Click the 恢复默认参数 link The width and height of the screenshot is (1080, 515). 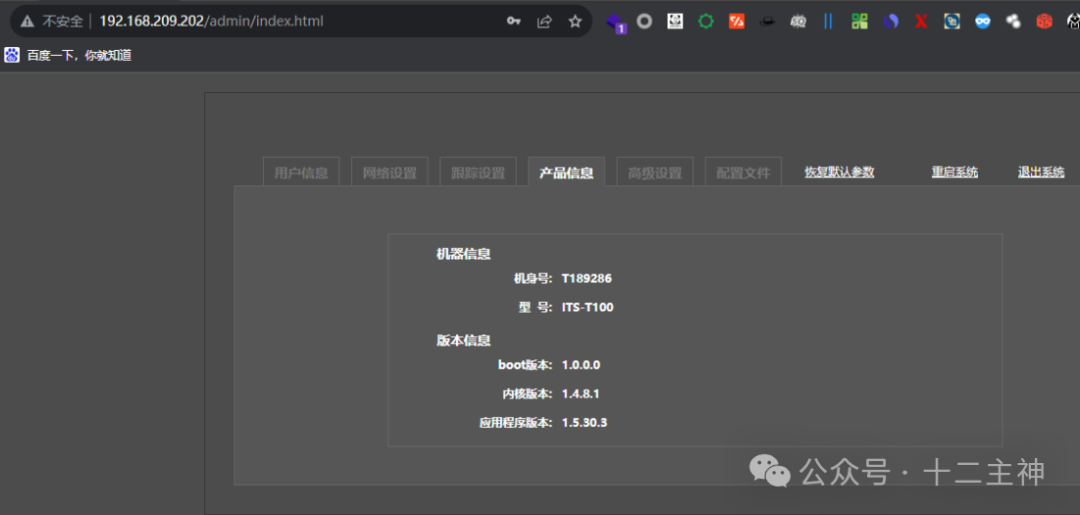point(840,172)
